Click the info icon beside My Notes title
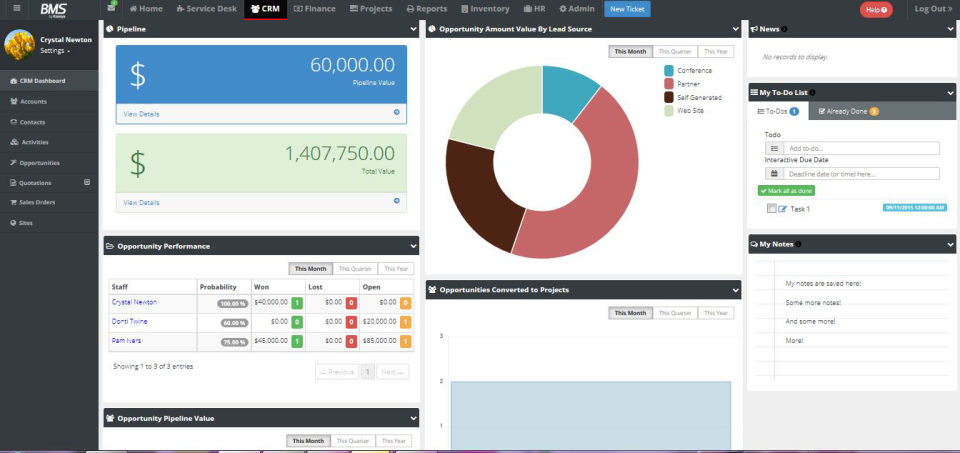This screenshot has height=453, width=960. (800, 244)
